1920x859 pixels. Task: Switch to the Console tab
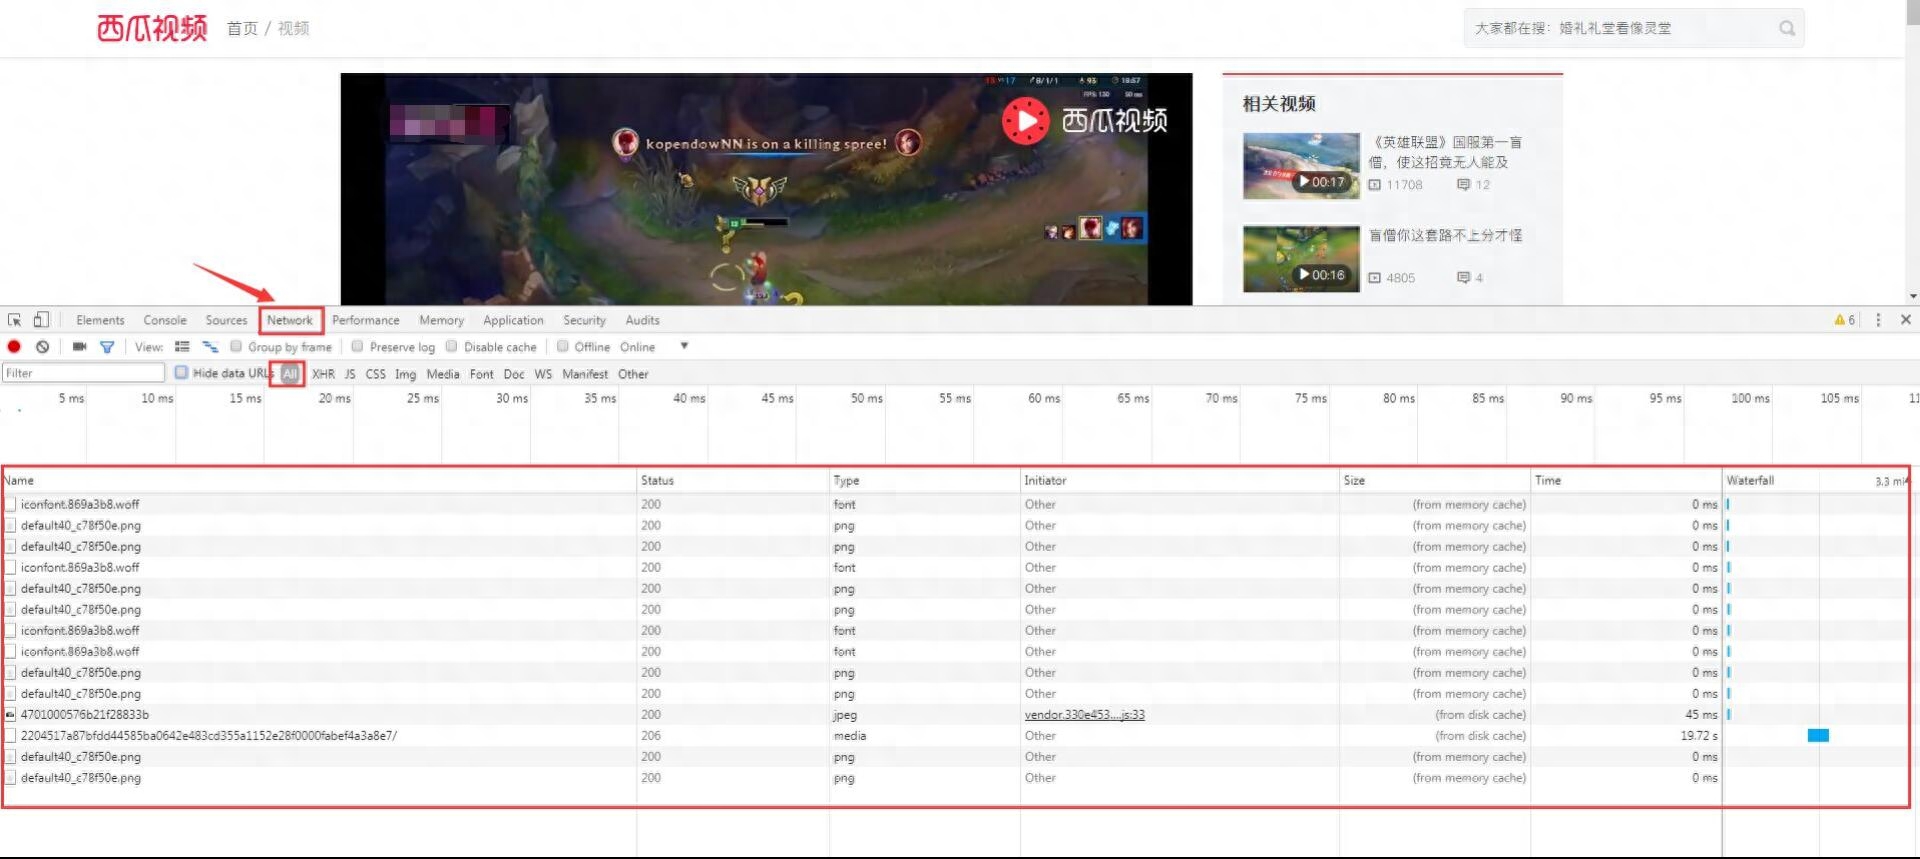(x=165, y=320)
